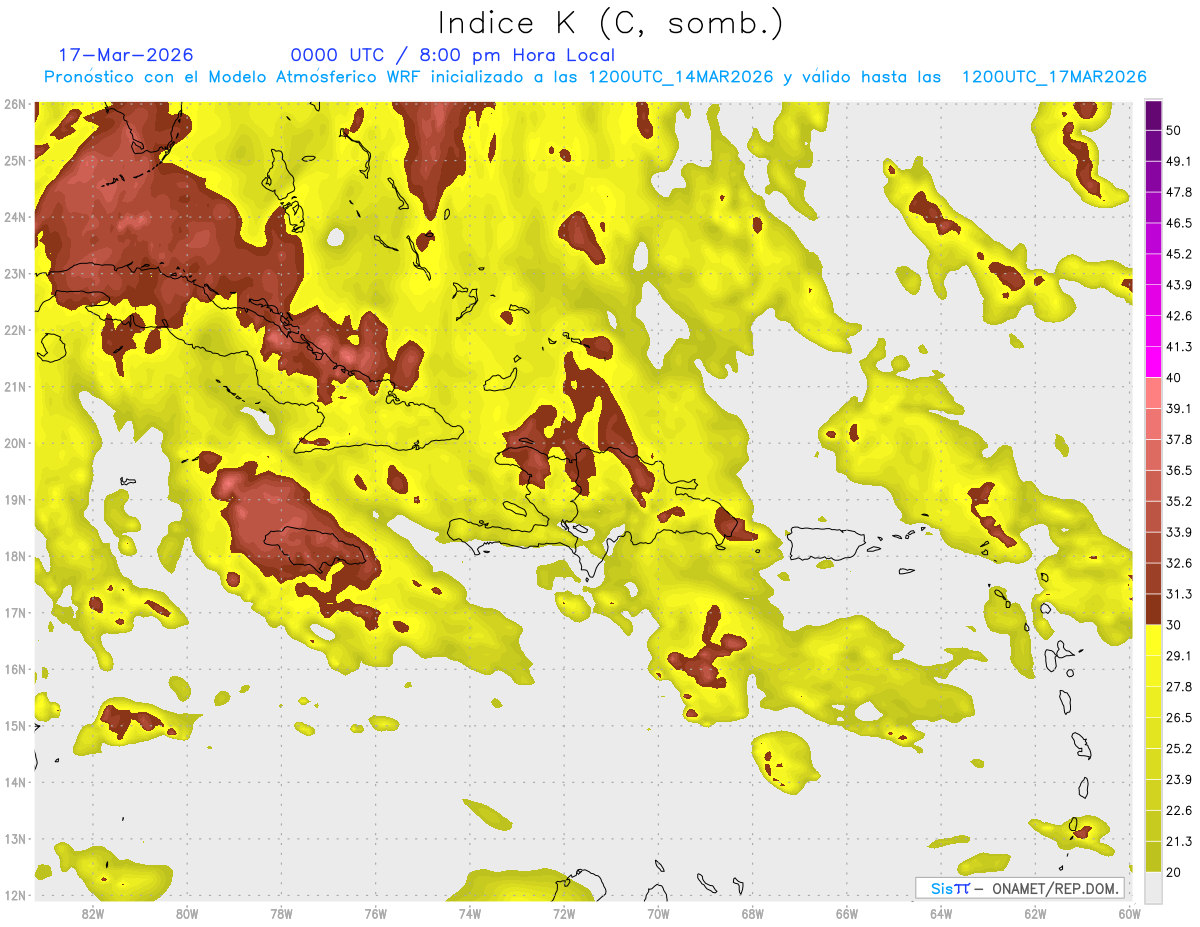Click the "66W" longitude label
1200x927 pixels.
(x=847, y=914)
